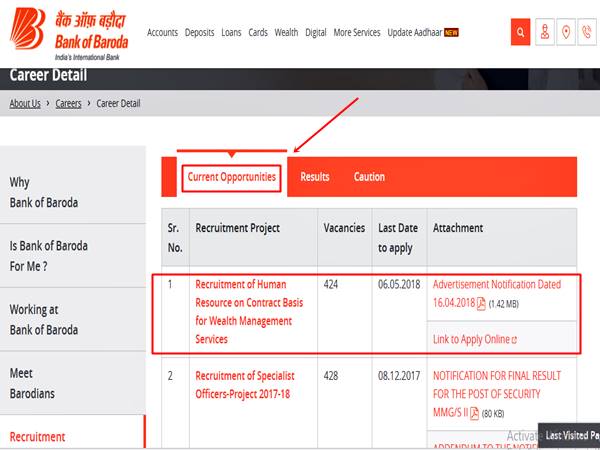Image resolution: width=600 pixels, height=450 pixels.
Task: Open Notification for Final Result Security link
Action: pyautogui.click(x=497, y=394)
